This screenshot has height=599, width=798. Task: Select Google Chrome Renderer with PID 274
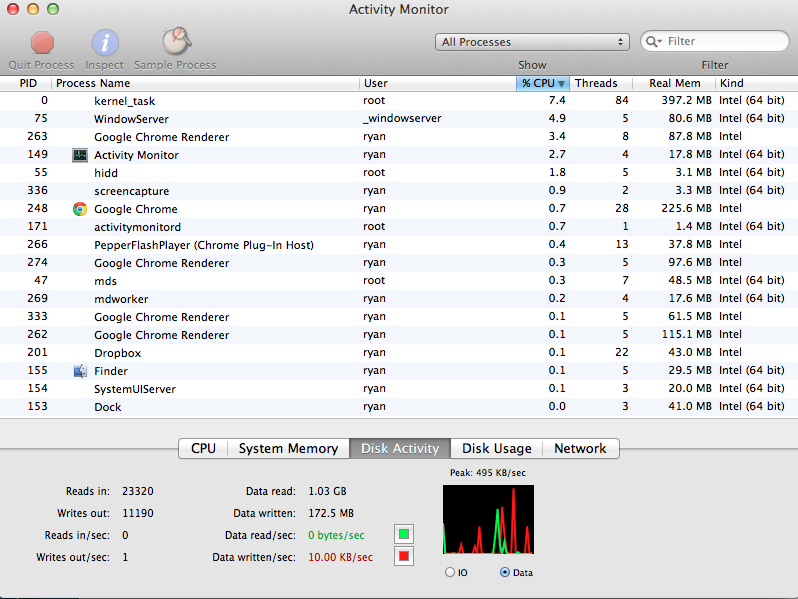click(399, 263)
